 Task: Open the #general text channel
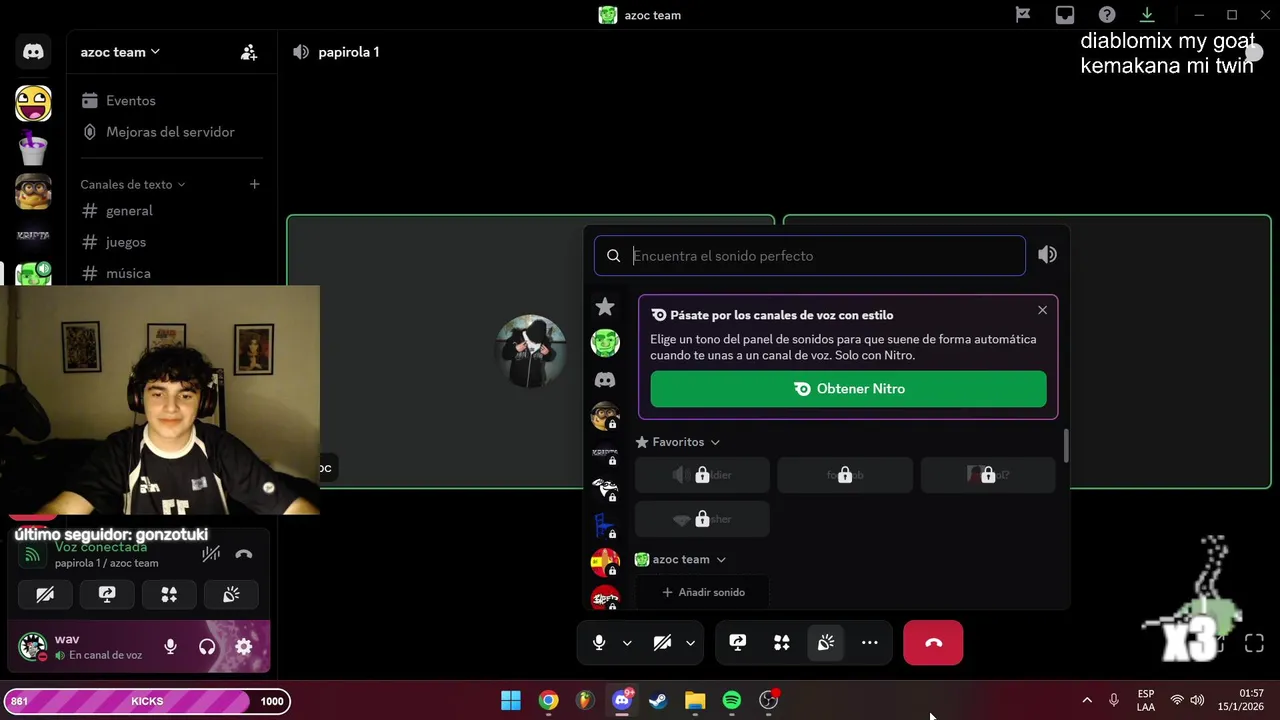129,211
